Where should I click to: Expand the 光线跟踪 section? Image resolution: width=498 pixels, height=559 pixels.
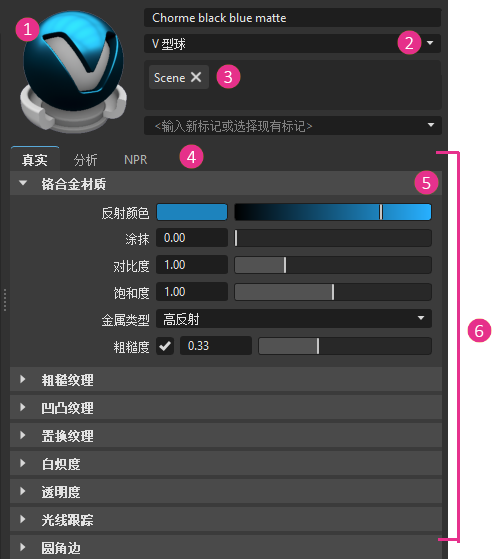tap(226, 519)
